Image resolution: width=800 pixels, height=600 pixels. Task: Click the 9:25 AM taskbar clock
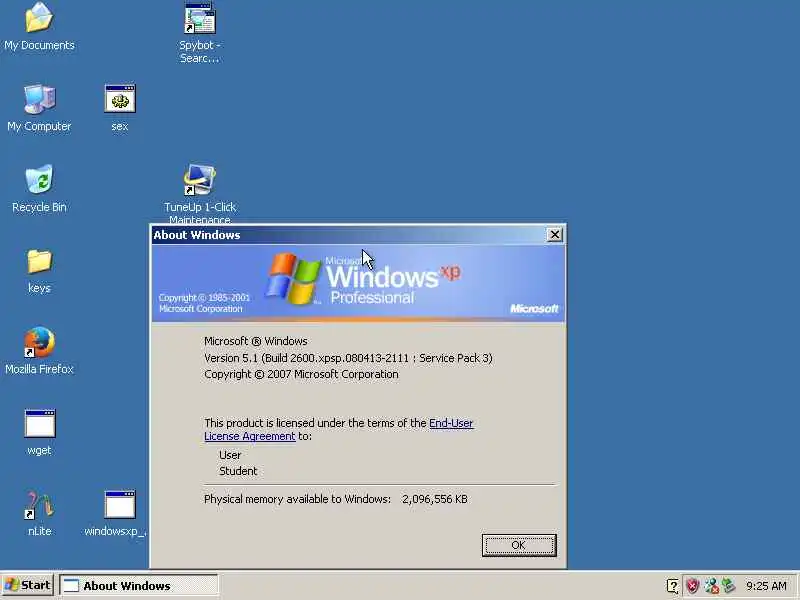point(766,586)
